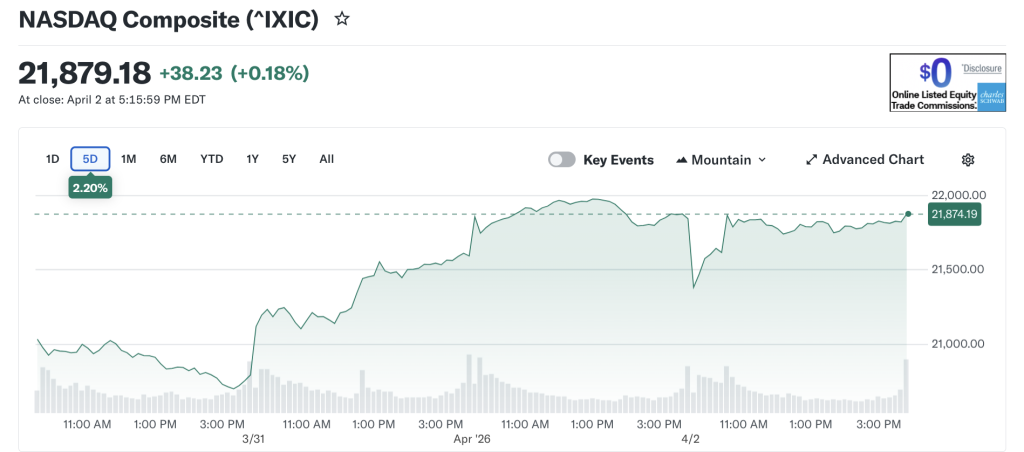Click the price line end dot marker

tap(908, 214)
